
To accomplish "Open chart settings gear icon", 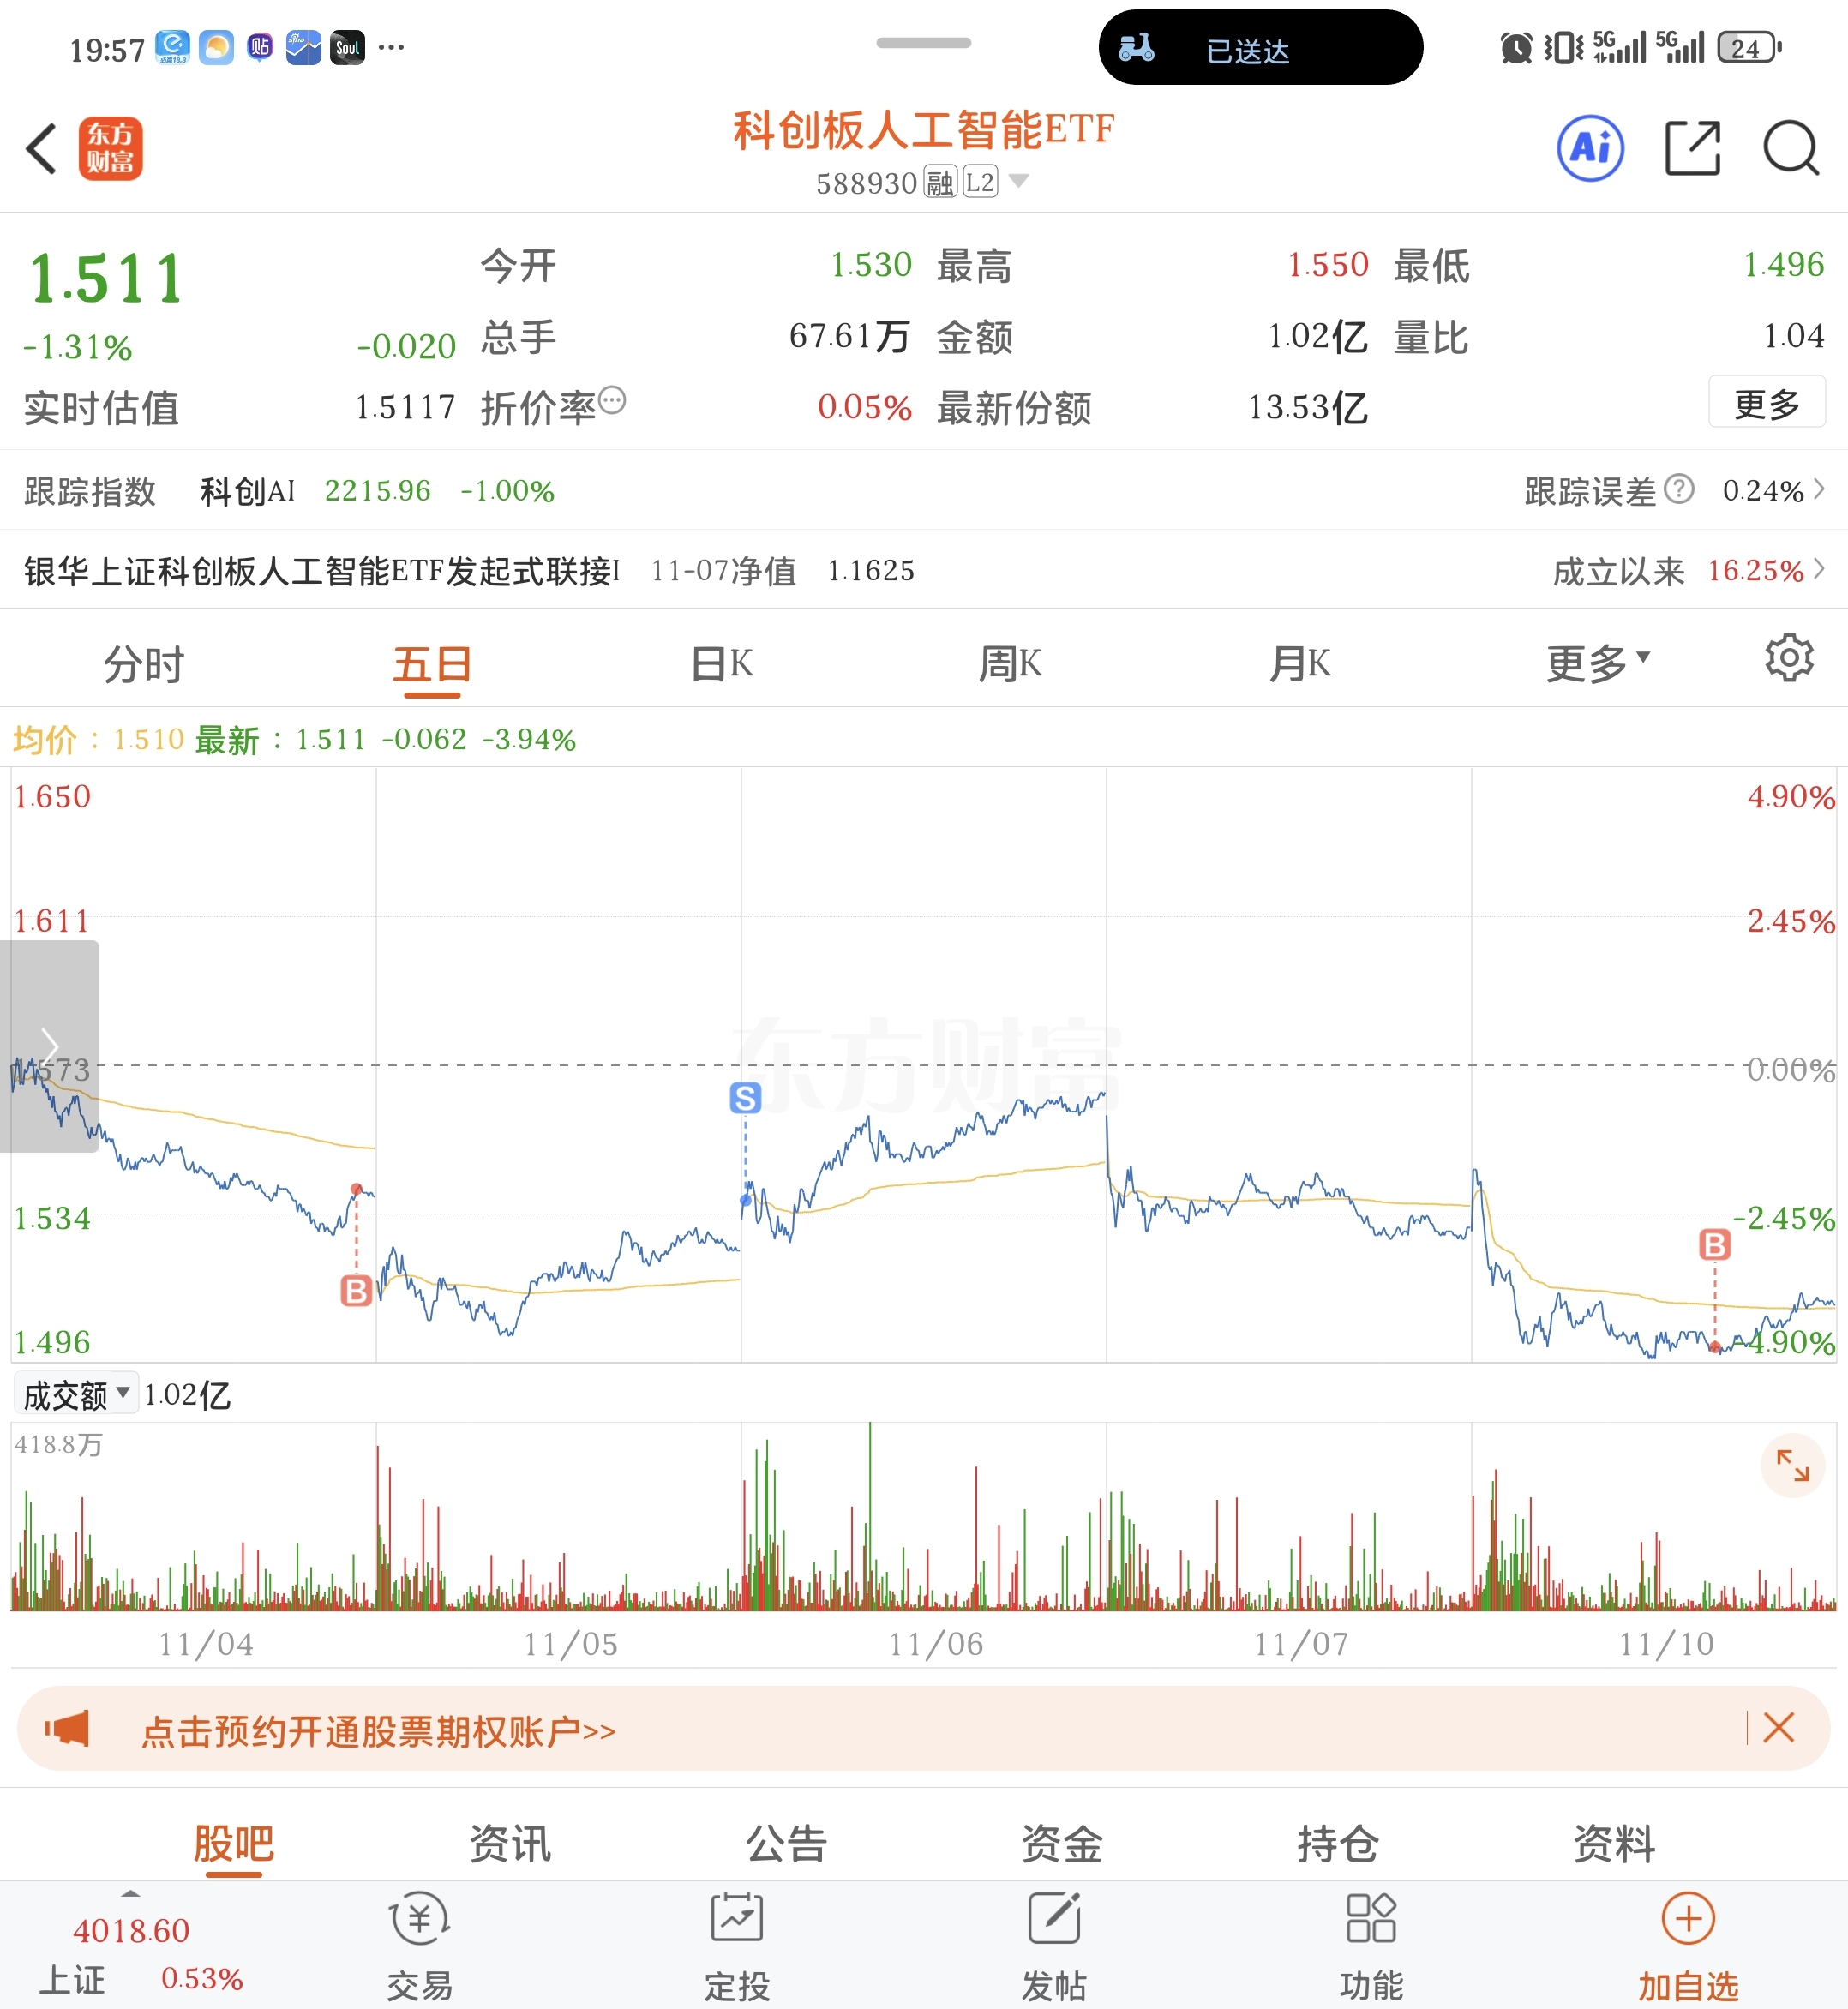I will tap(1788, 659).
